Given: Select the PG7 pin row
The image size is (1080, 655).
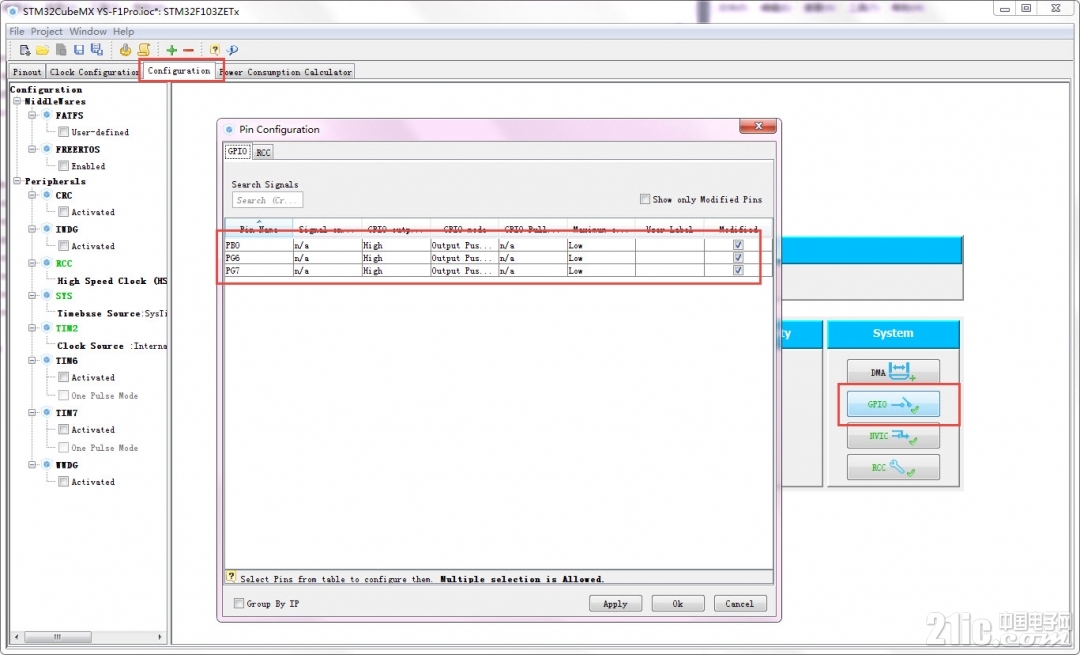Looking at the screenshot, I should point(499,271).
